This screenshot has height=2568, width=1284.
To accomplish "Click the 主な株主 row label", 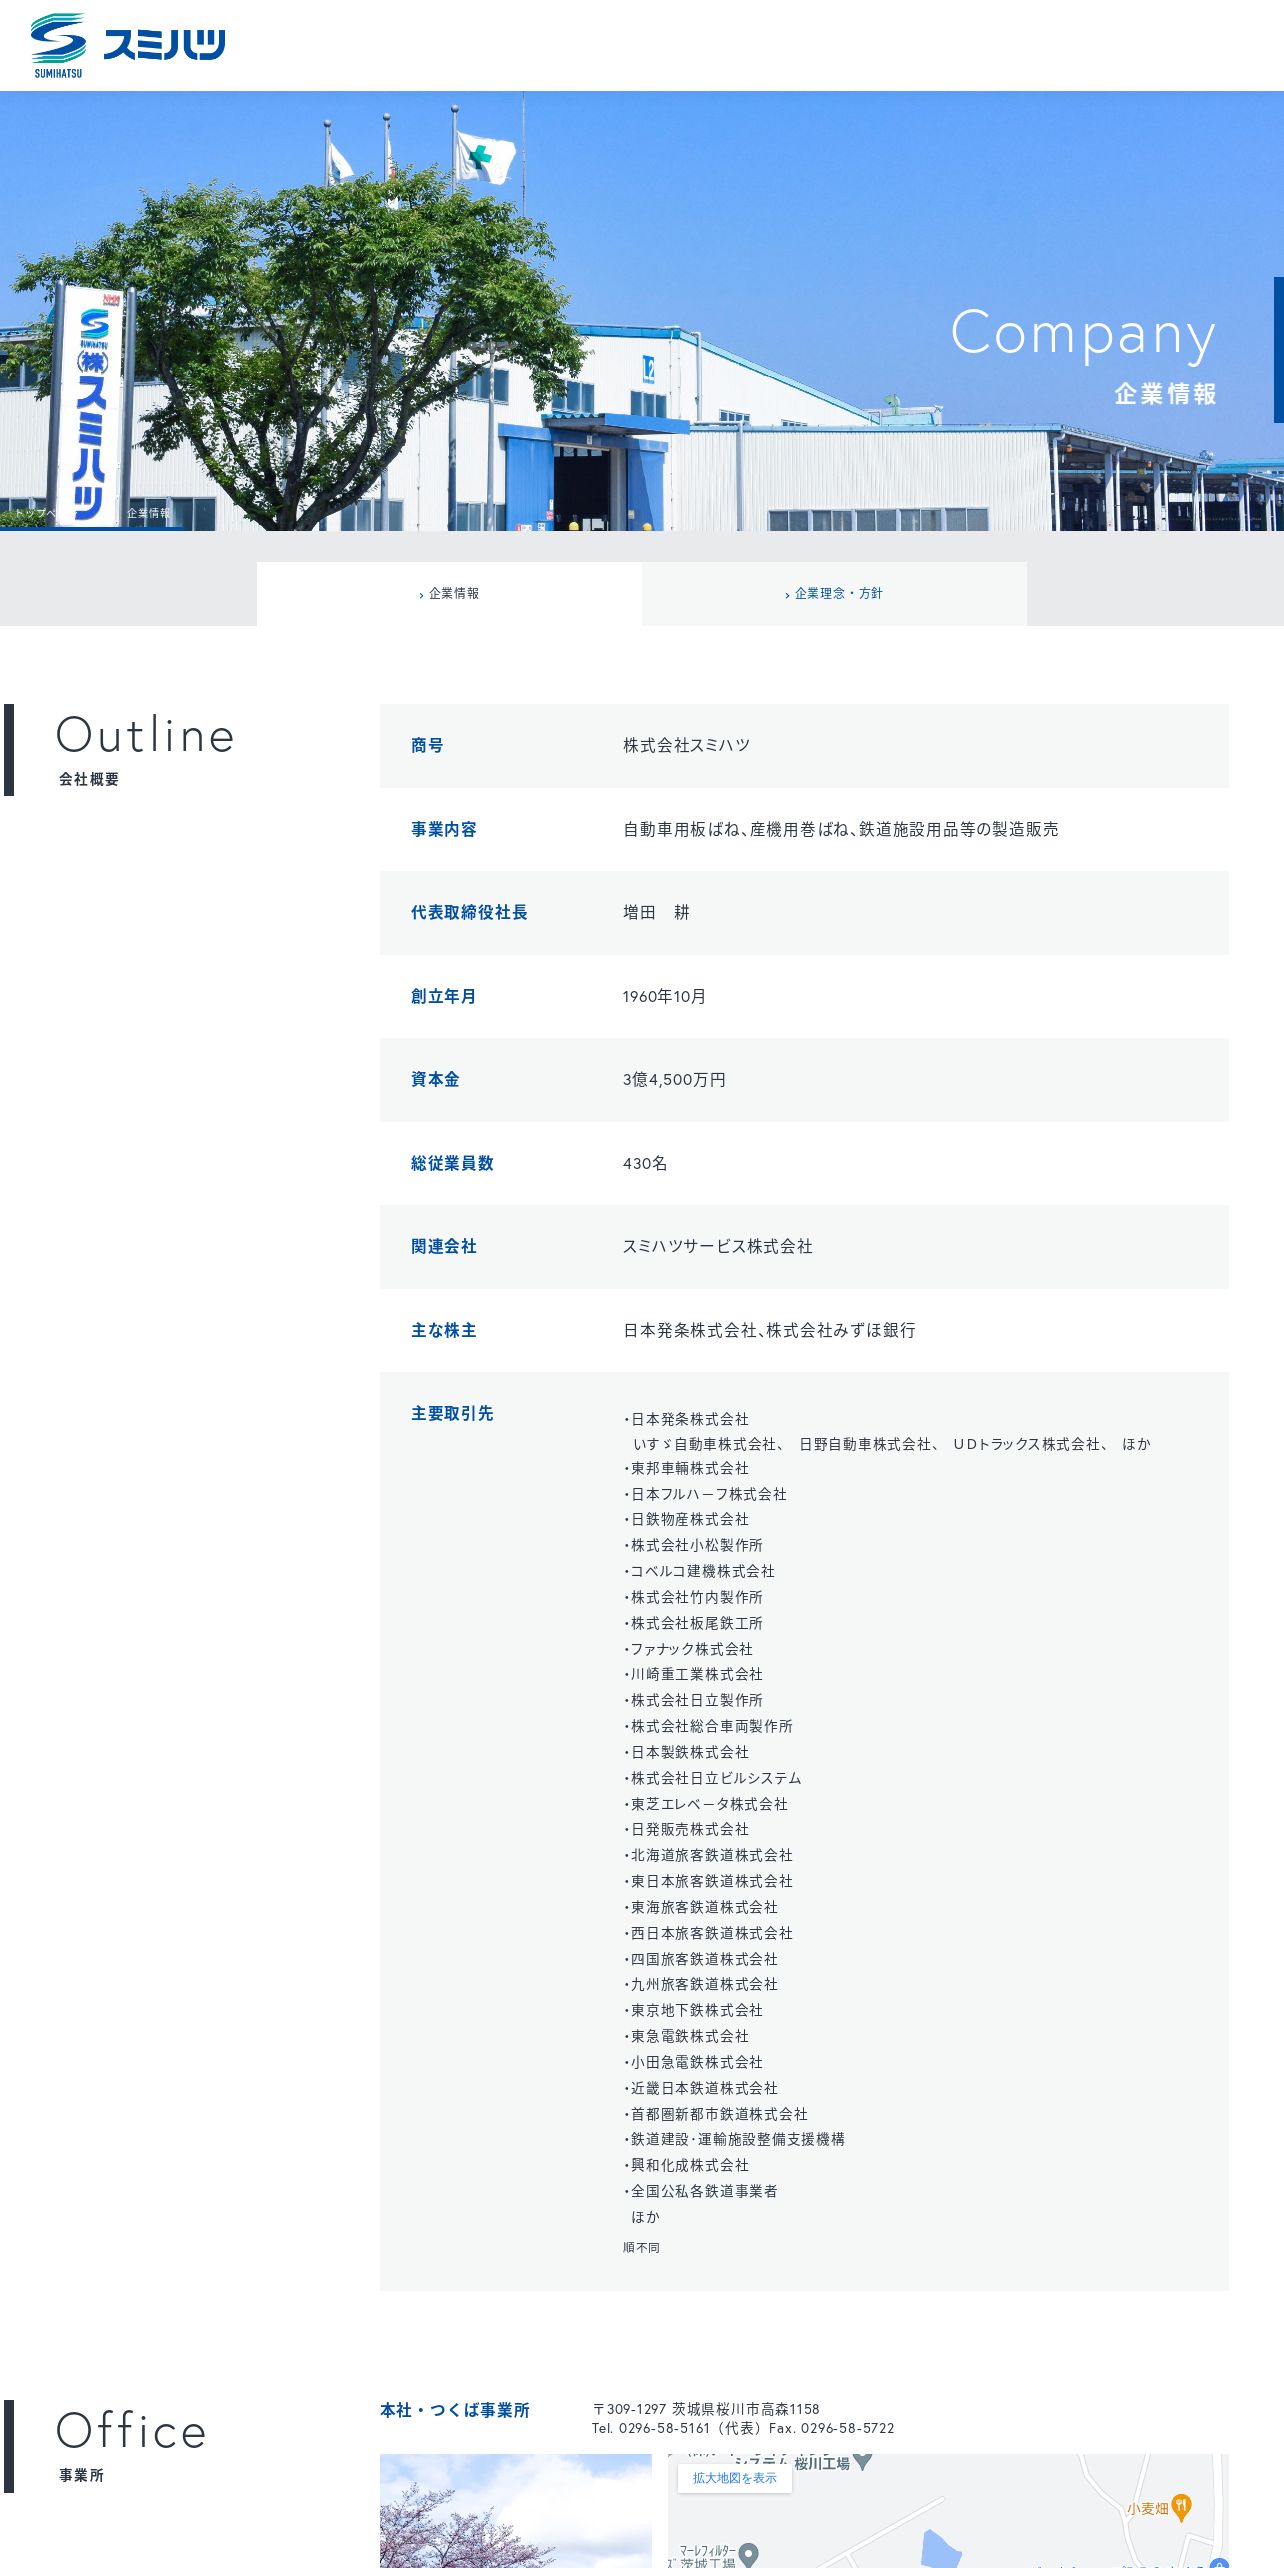I will click(444, 1331).
